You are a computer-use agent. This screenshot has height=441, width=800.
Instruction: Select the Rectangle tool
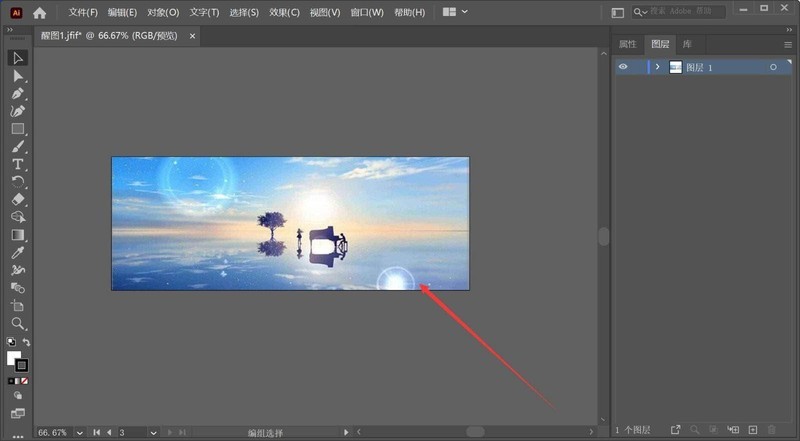point(18,129)
